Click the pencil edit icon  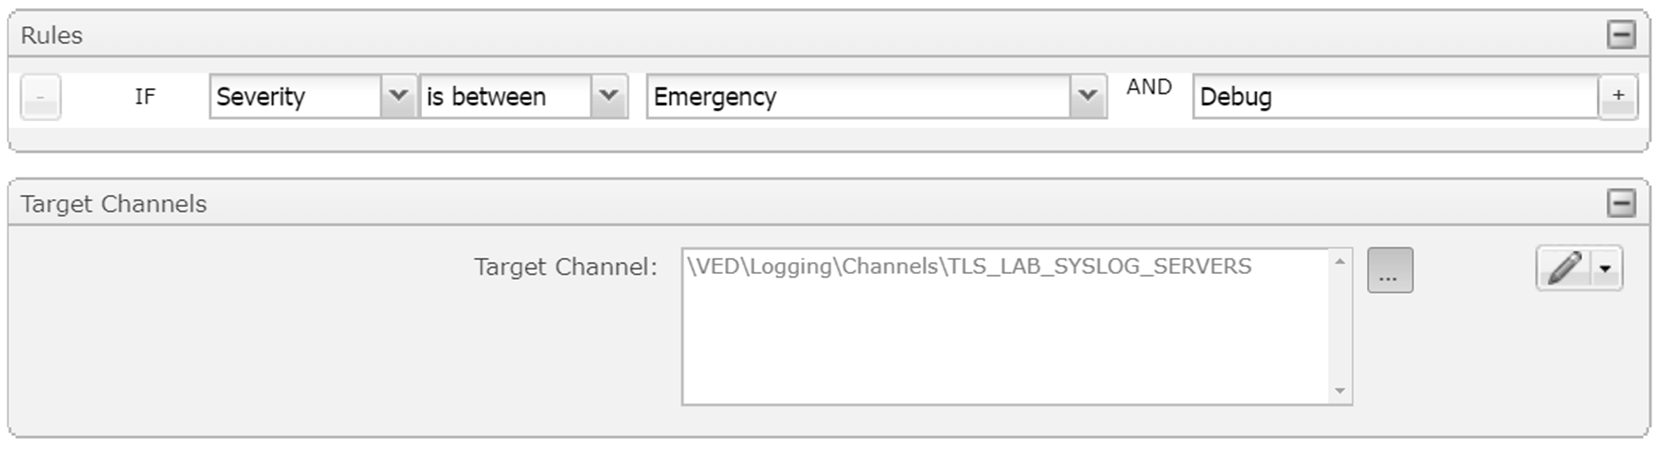(x=1565, y=268)
